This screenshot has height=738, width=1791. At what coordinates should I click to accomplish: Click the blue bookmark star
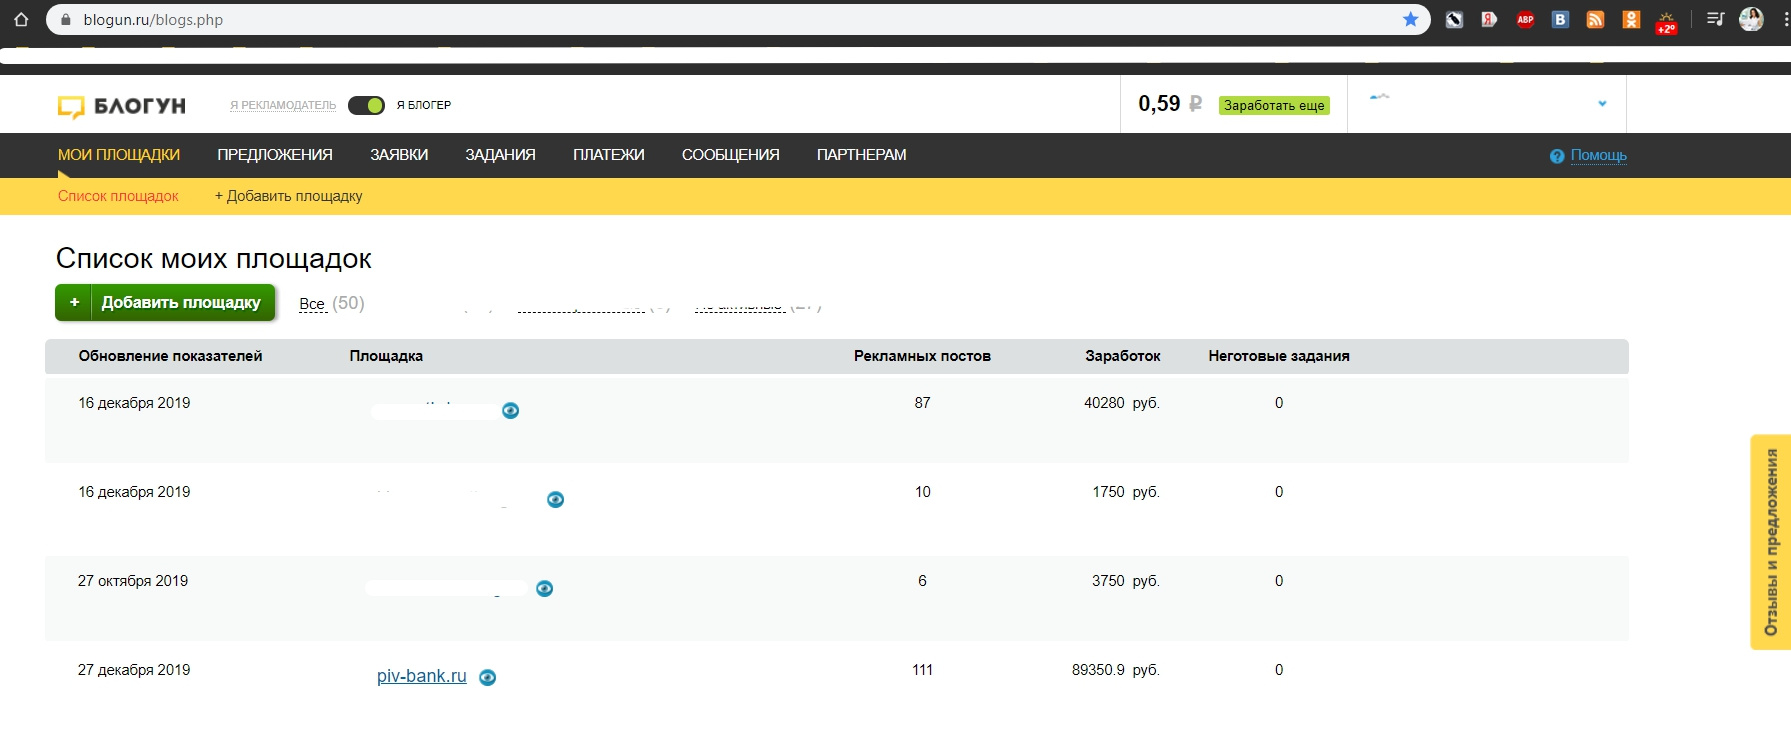[x=1410, y=19]
